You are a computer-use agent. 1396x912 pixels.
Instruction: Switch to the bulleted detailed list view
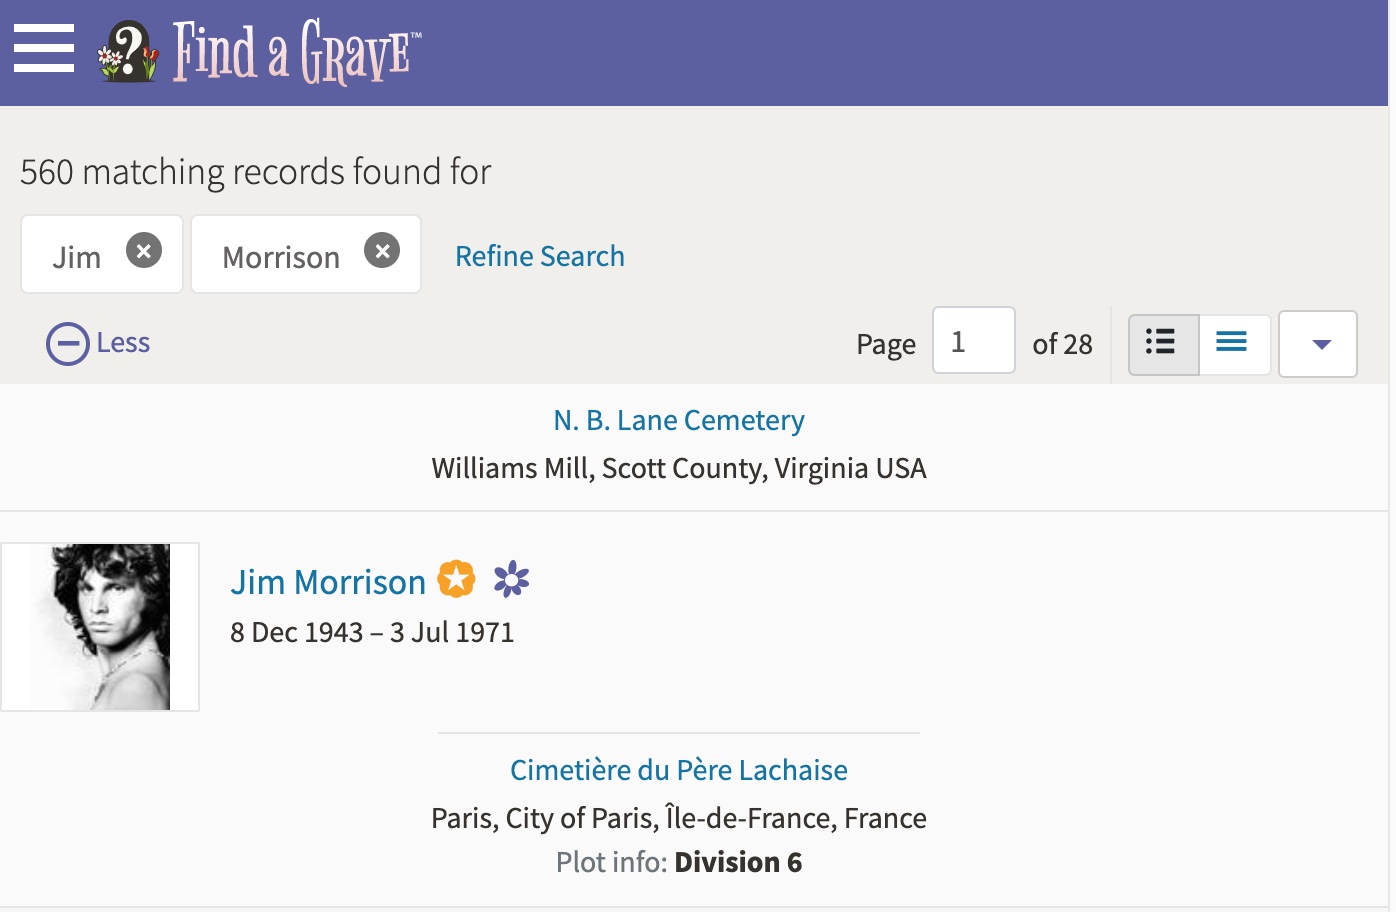click(1163, 344)
